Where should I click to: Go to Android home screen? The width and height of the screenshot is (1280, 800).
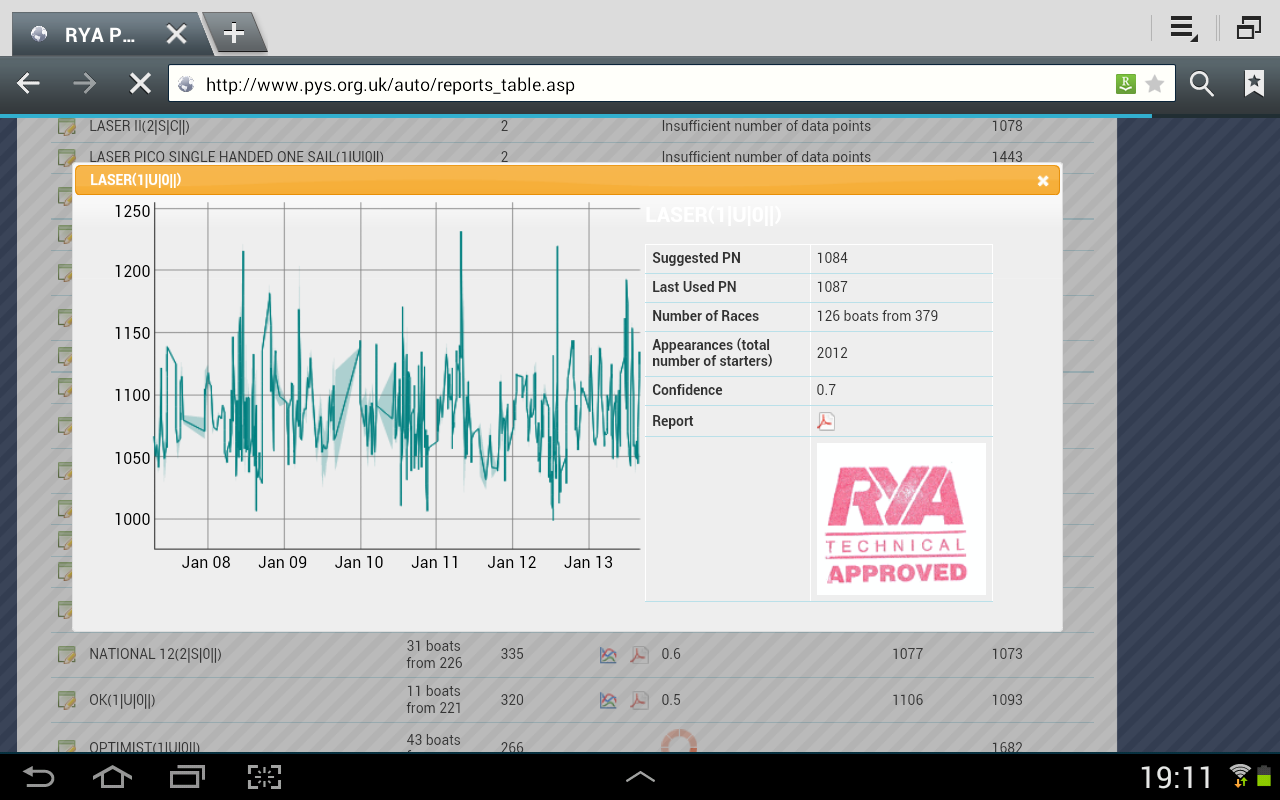[x=112, y=776]
